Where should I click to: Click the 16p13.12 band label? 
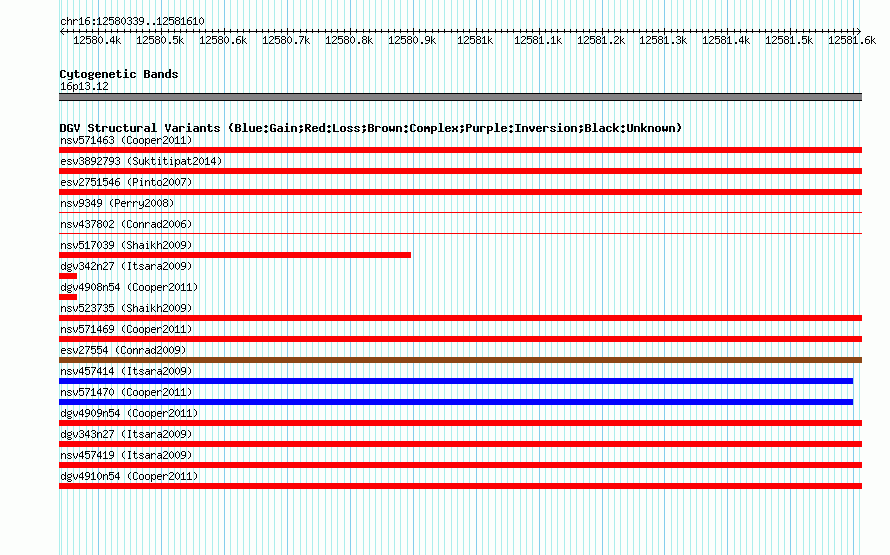[84, 86]
